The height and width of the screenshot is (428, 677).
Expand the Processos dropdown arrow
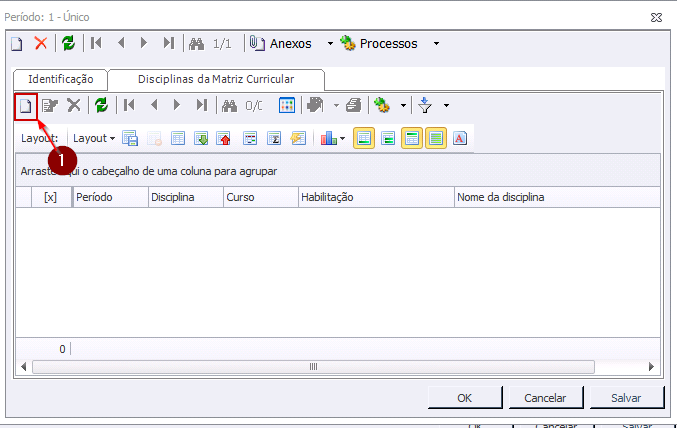pos(437,43)
